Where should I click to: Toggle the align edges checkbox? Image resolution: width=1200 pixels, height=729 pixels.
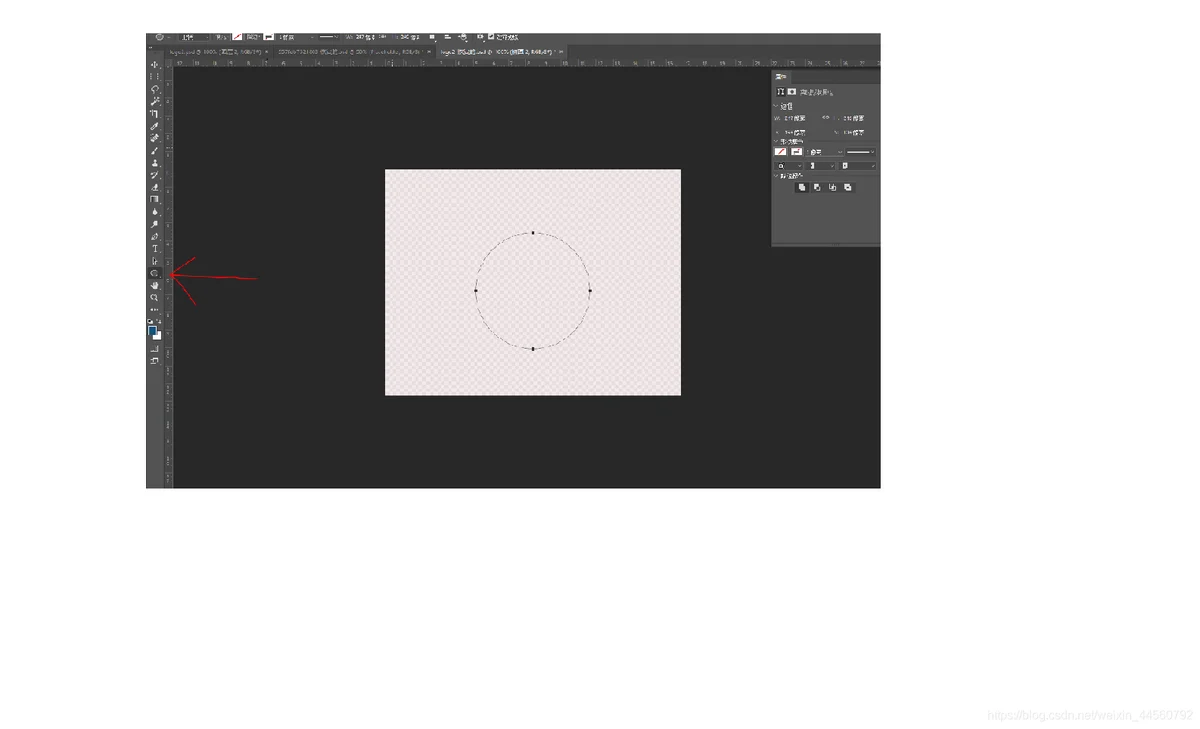coord(491,36)
